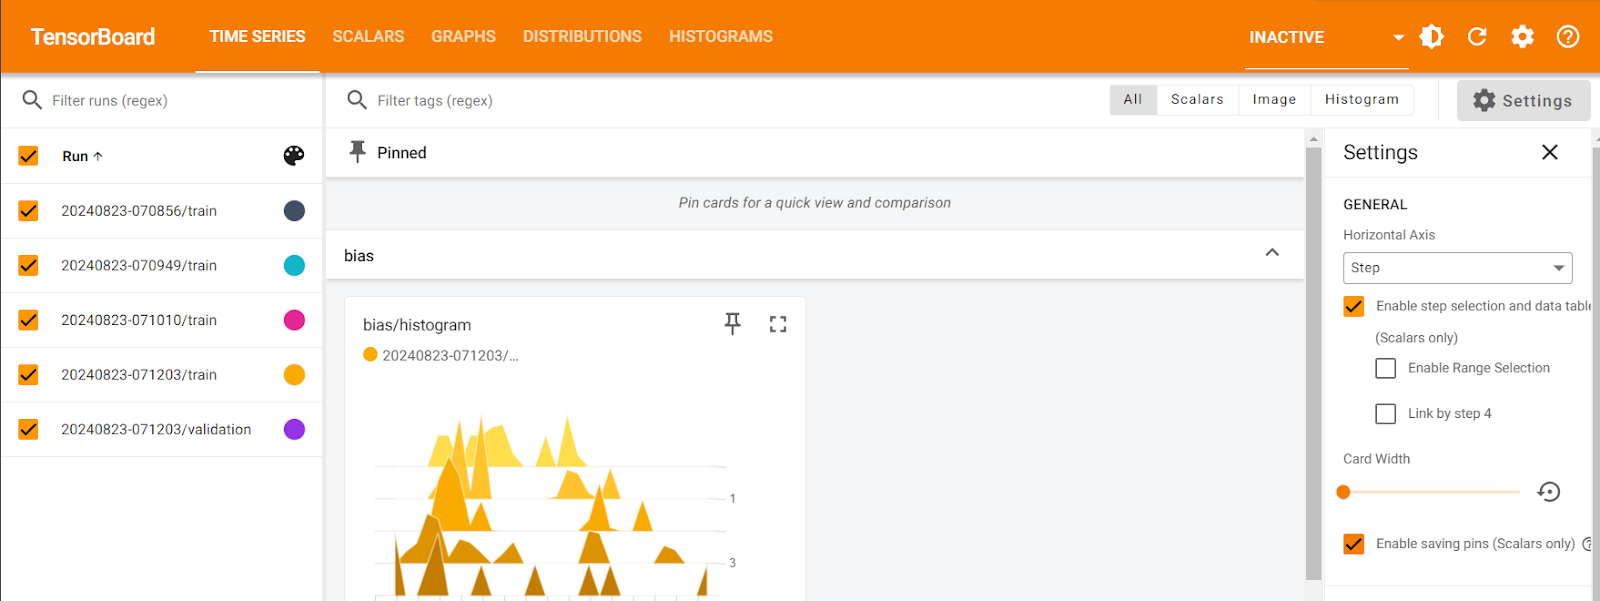The image size is (1600, 601).
Task: Filter cards by Image
Action: pos(1274,100)
